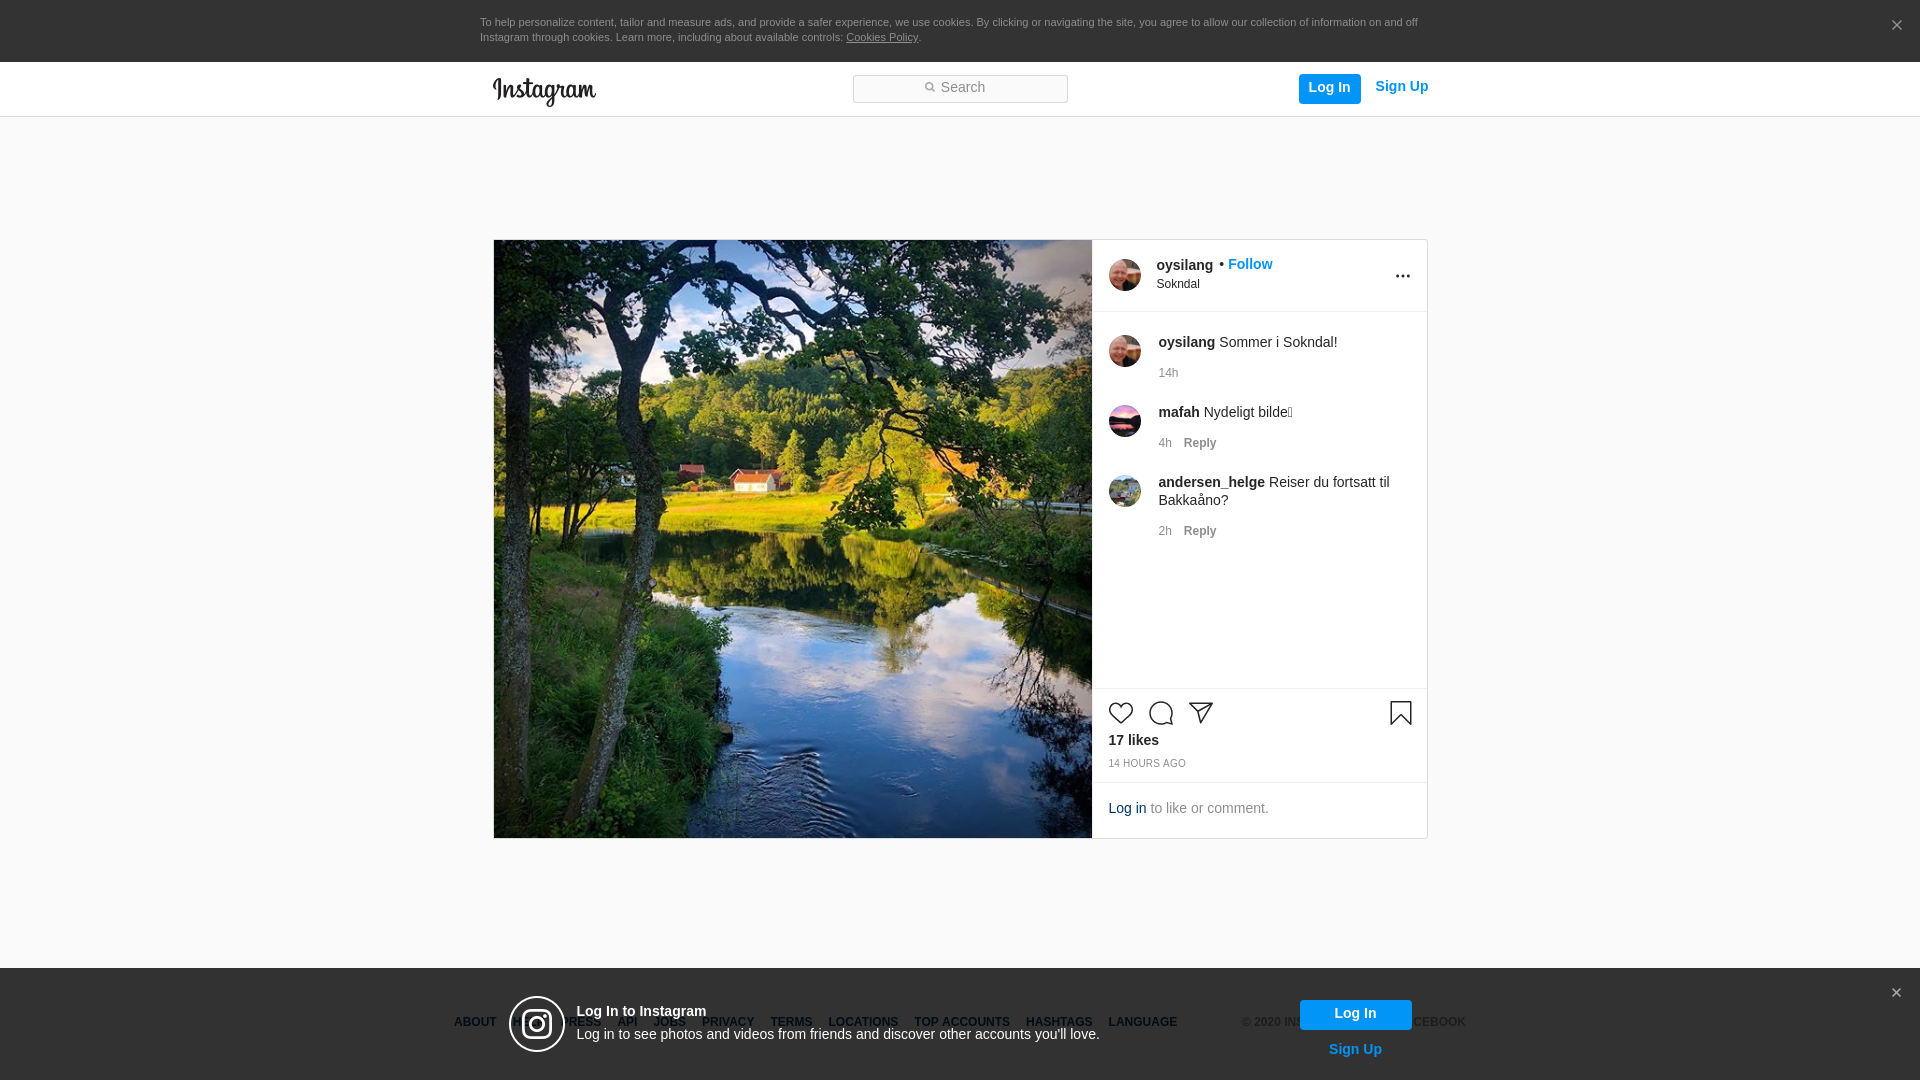View the 17 likes list
Screen dimensions: 1920x1080
[1133, 740]
